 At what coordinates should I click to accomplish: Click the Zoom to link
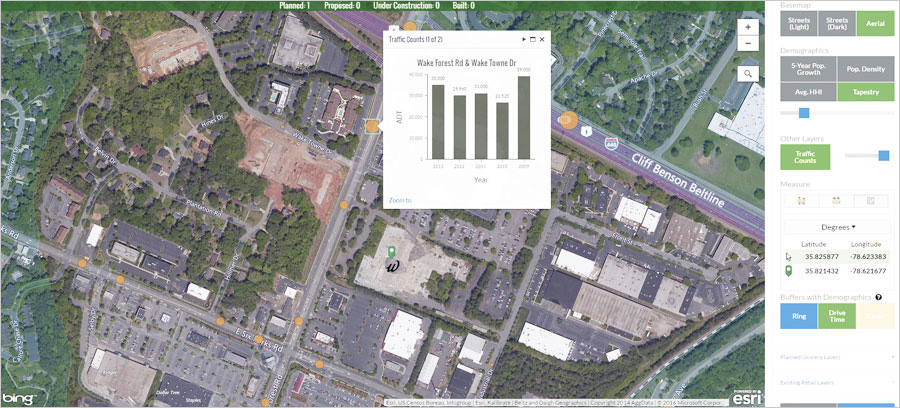400,200
